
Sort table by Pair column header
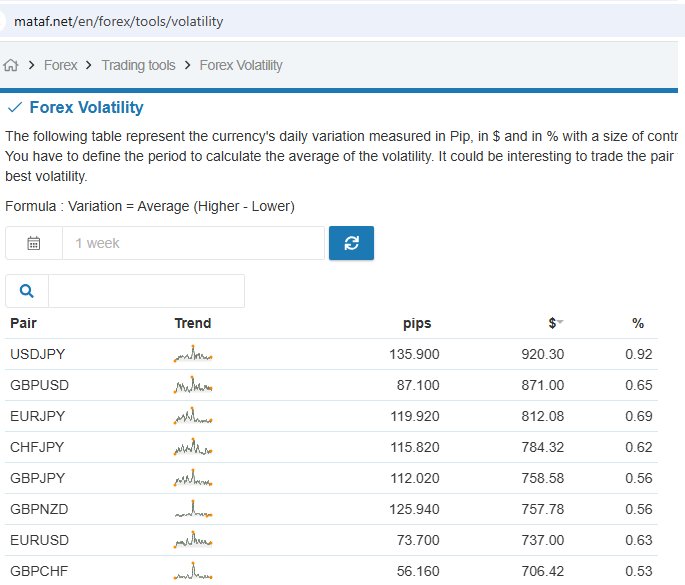(x=23, y=323)
